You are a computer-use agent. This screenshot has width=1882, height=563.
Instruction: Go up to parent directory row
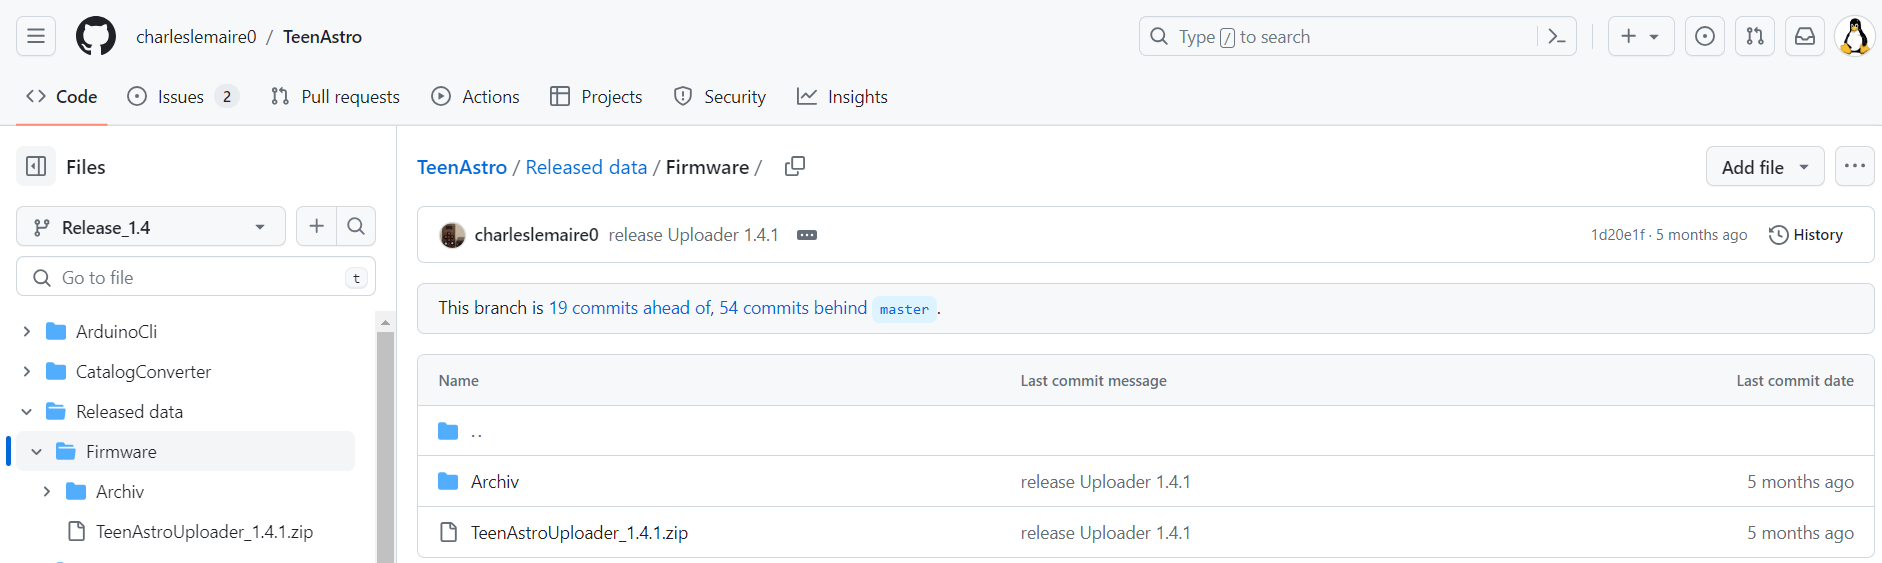click(x=1145, y=431)
